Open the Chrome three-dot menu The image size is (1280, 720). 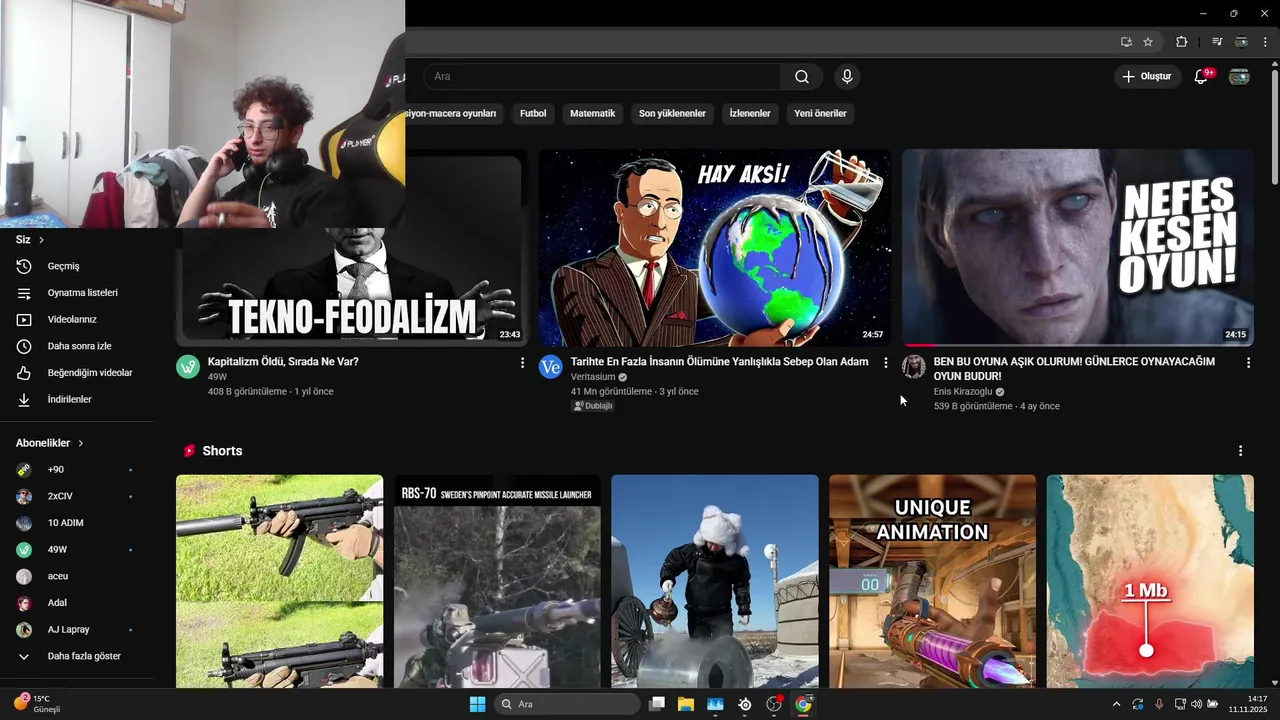(x=1265, y=42)
